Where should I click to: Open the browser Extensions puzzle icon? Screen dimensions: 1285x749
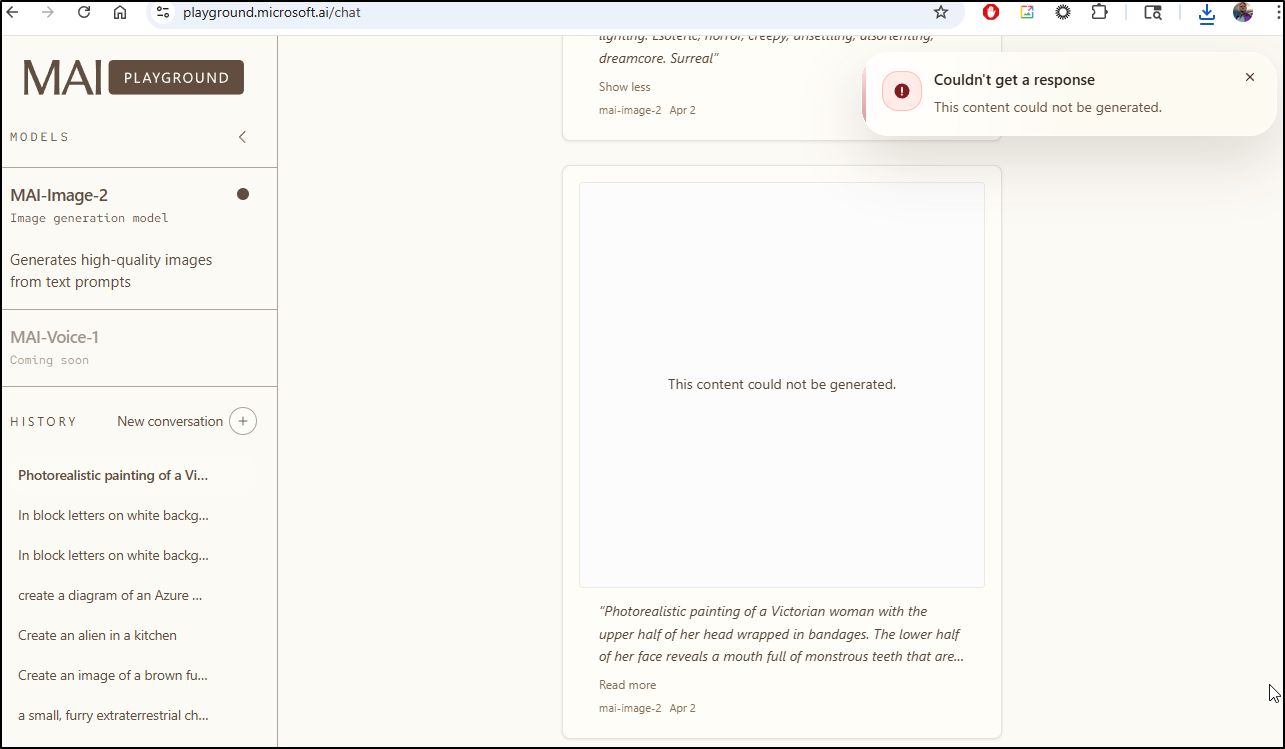1099,12
